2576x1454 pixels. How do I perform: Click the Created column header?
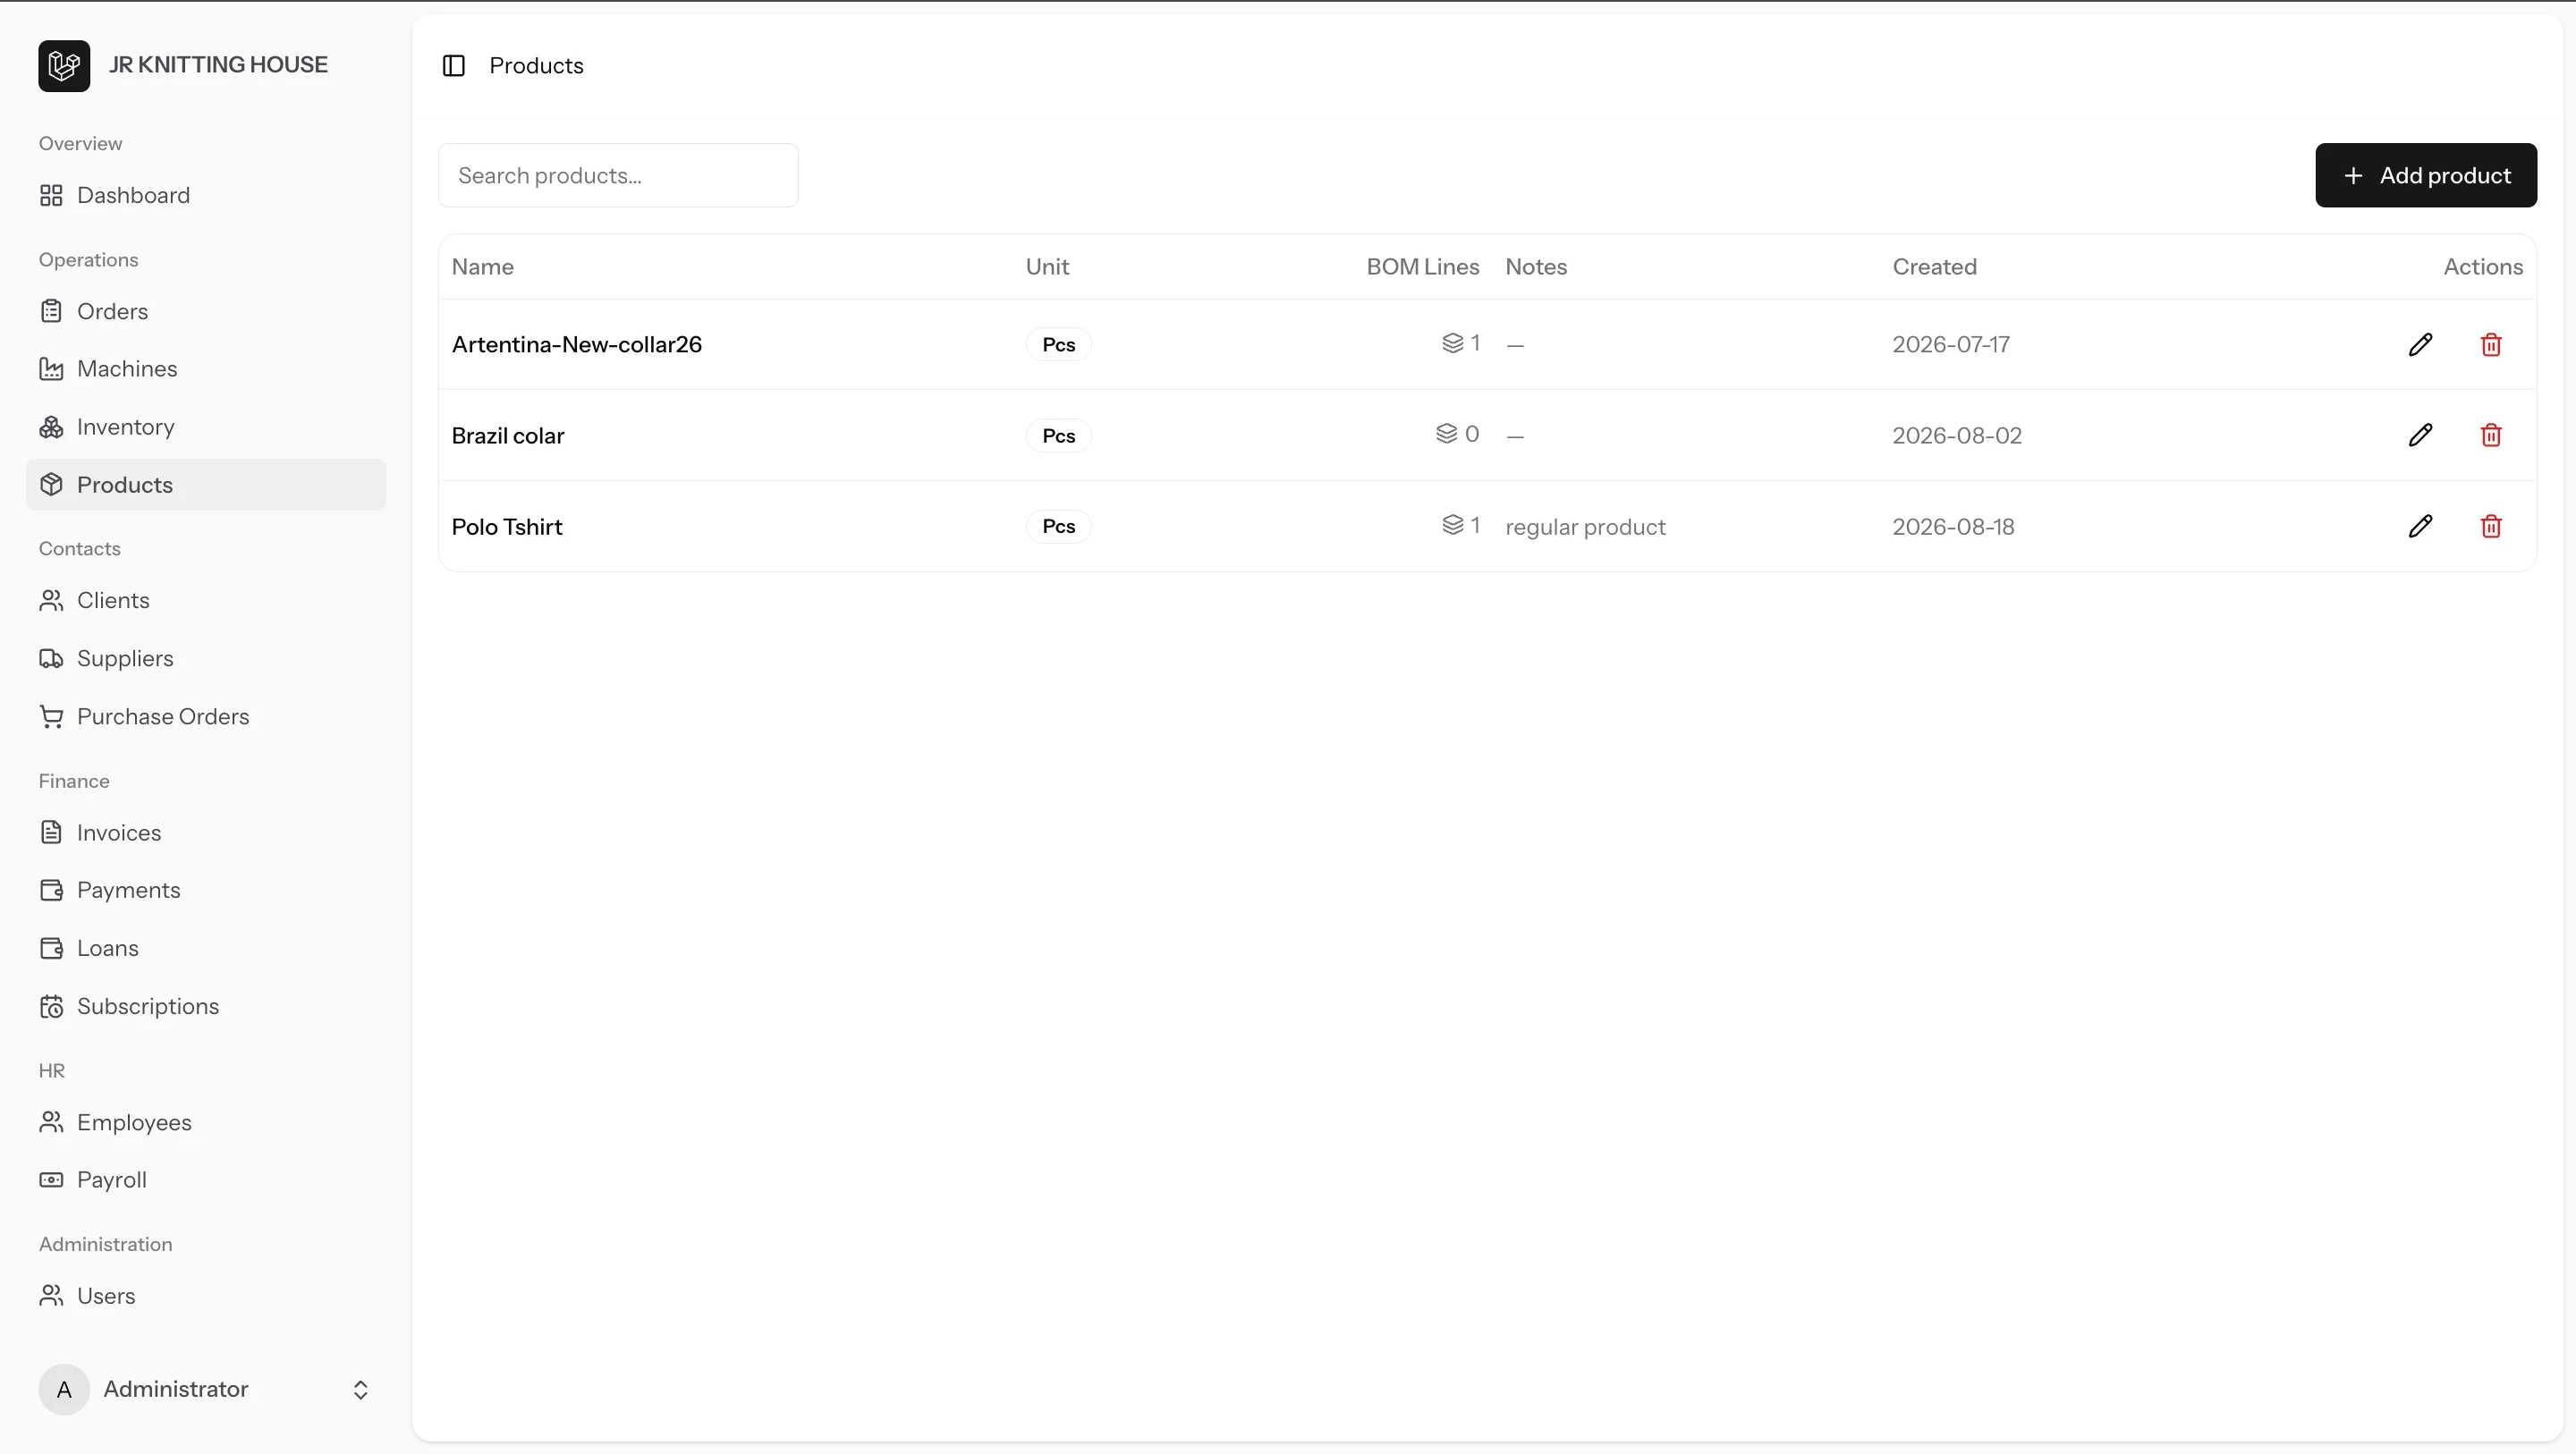coord(1934,267)
